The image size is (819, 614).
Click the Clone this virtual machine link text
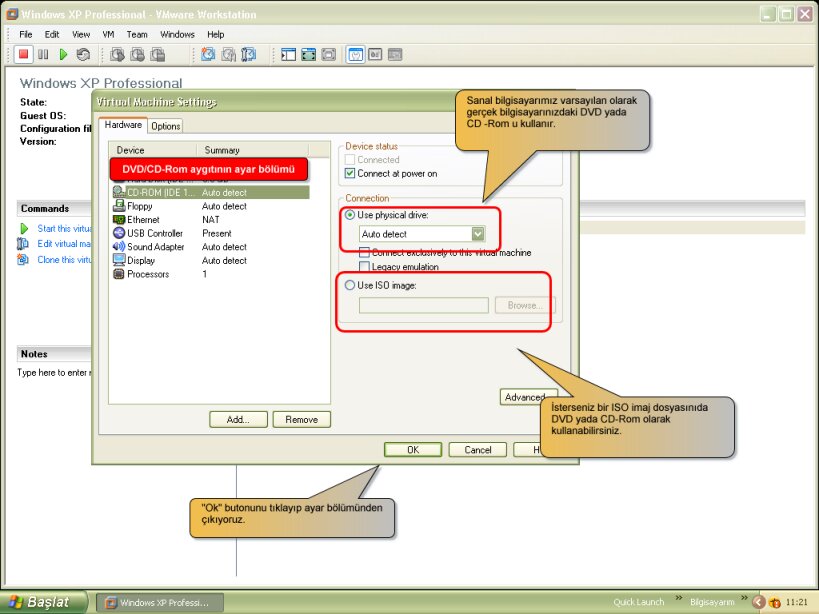(64, 259)
